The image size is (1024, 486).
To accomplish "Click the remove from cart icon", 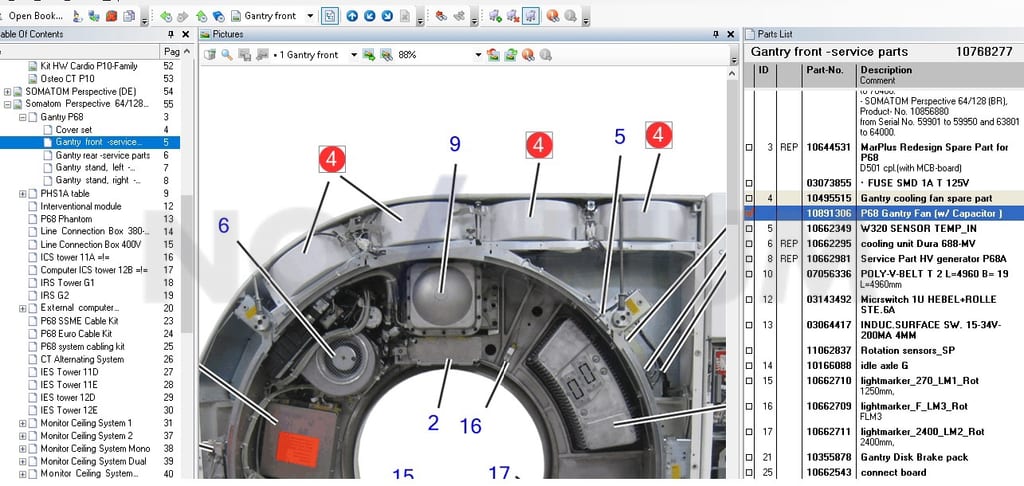I will click(513, 16).
